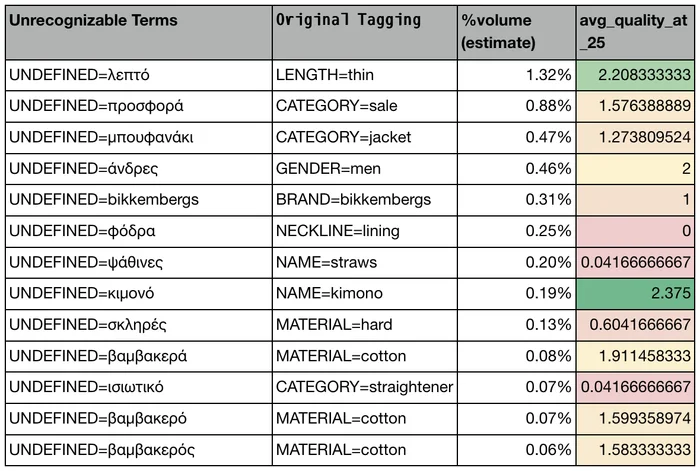This screenshot has height=471, width=700.
Task: Select the "CATEGORY=straightener" cell
Action: [364, 386]
